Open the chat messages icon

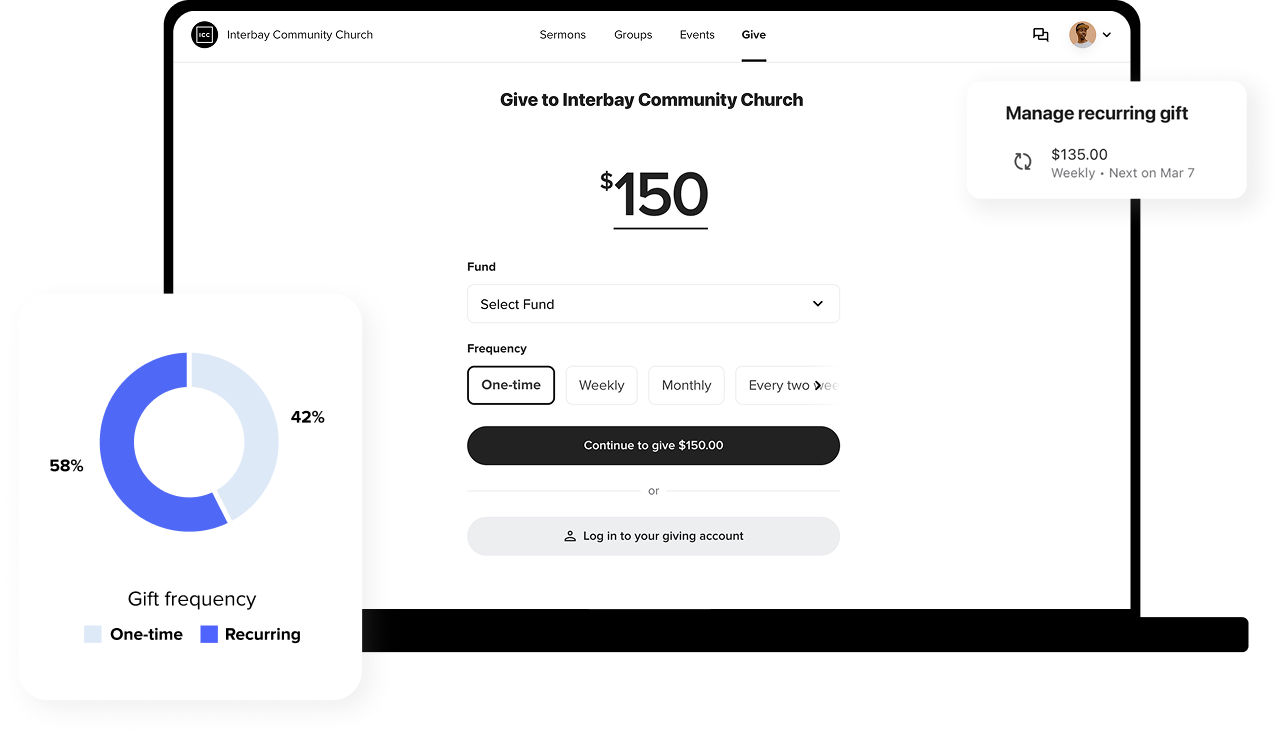pos(1041,35)
